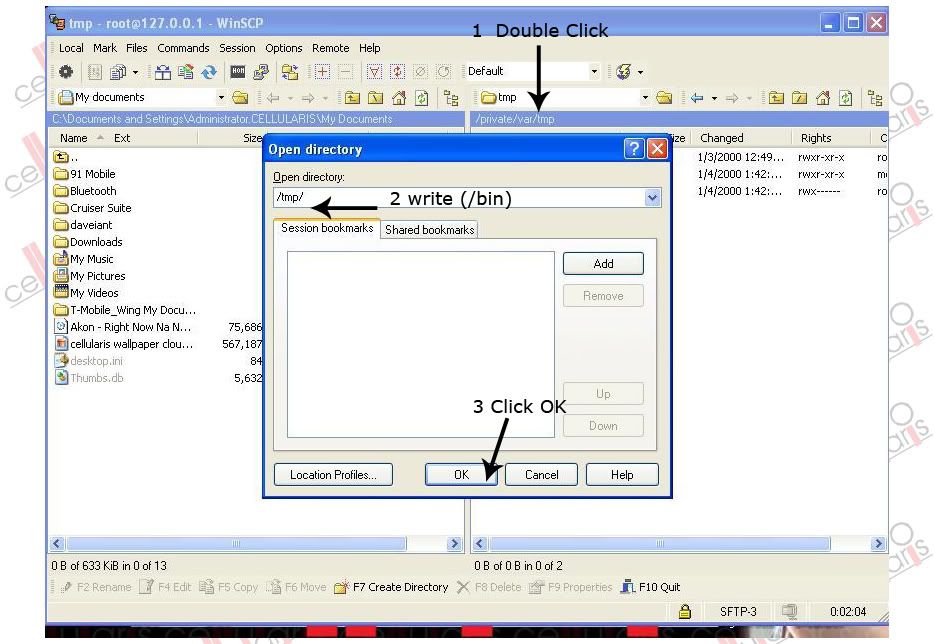The width and height of the screenshot is (934, 644).
Task: Open the queue toolbar dropdown arrow
Action: tap(135, 72)
